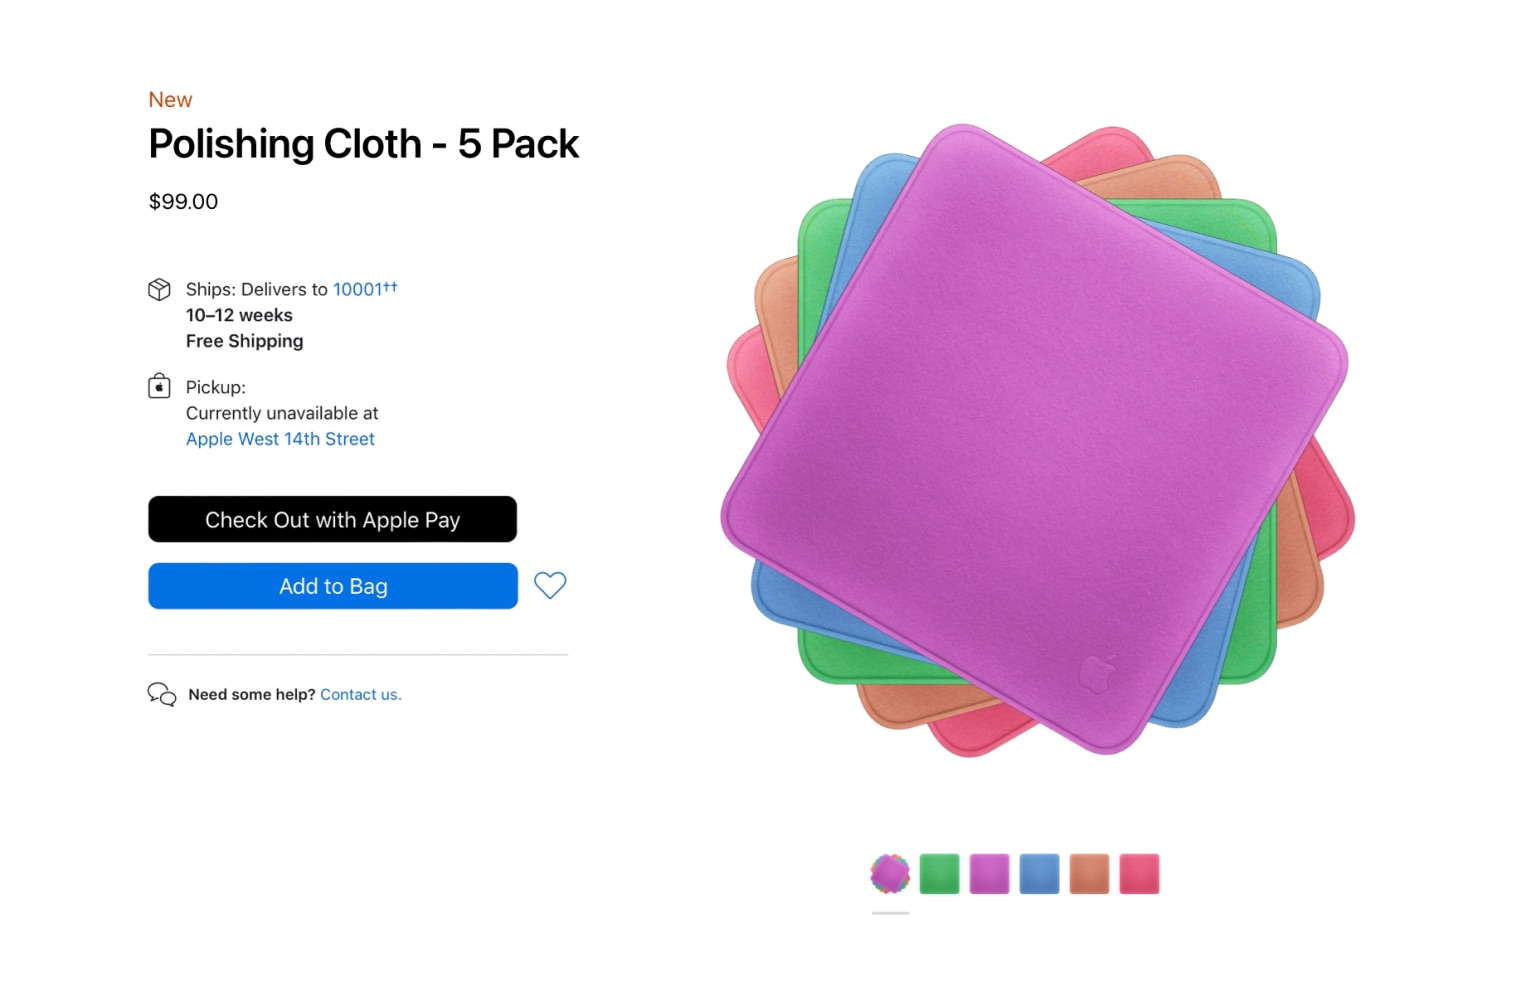This screenshot has width=1536, height=986.
Task: Click the Apple logo on the purple cloth
Action: point(1097,673)
